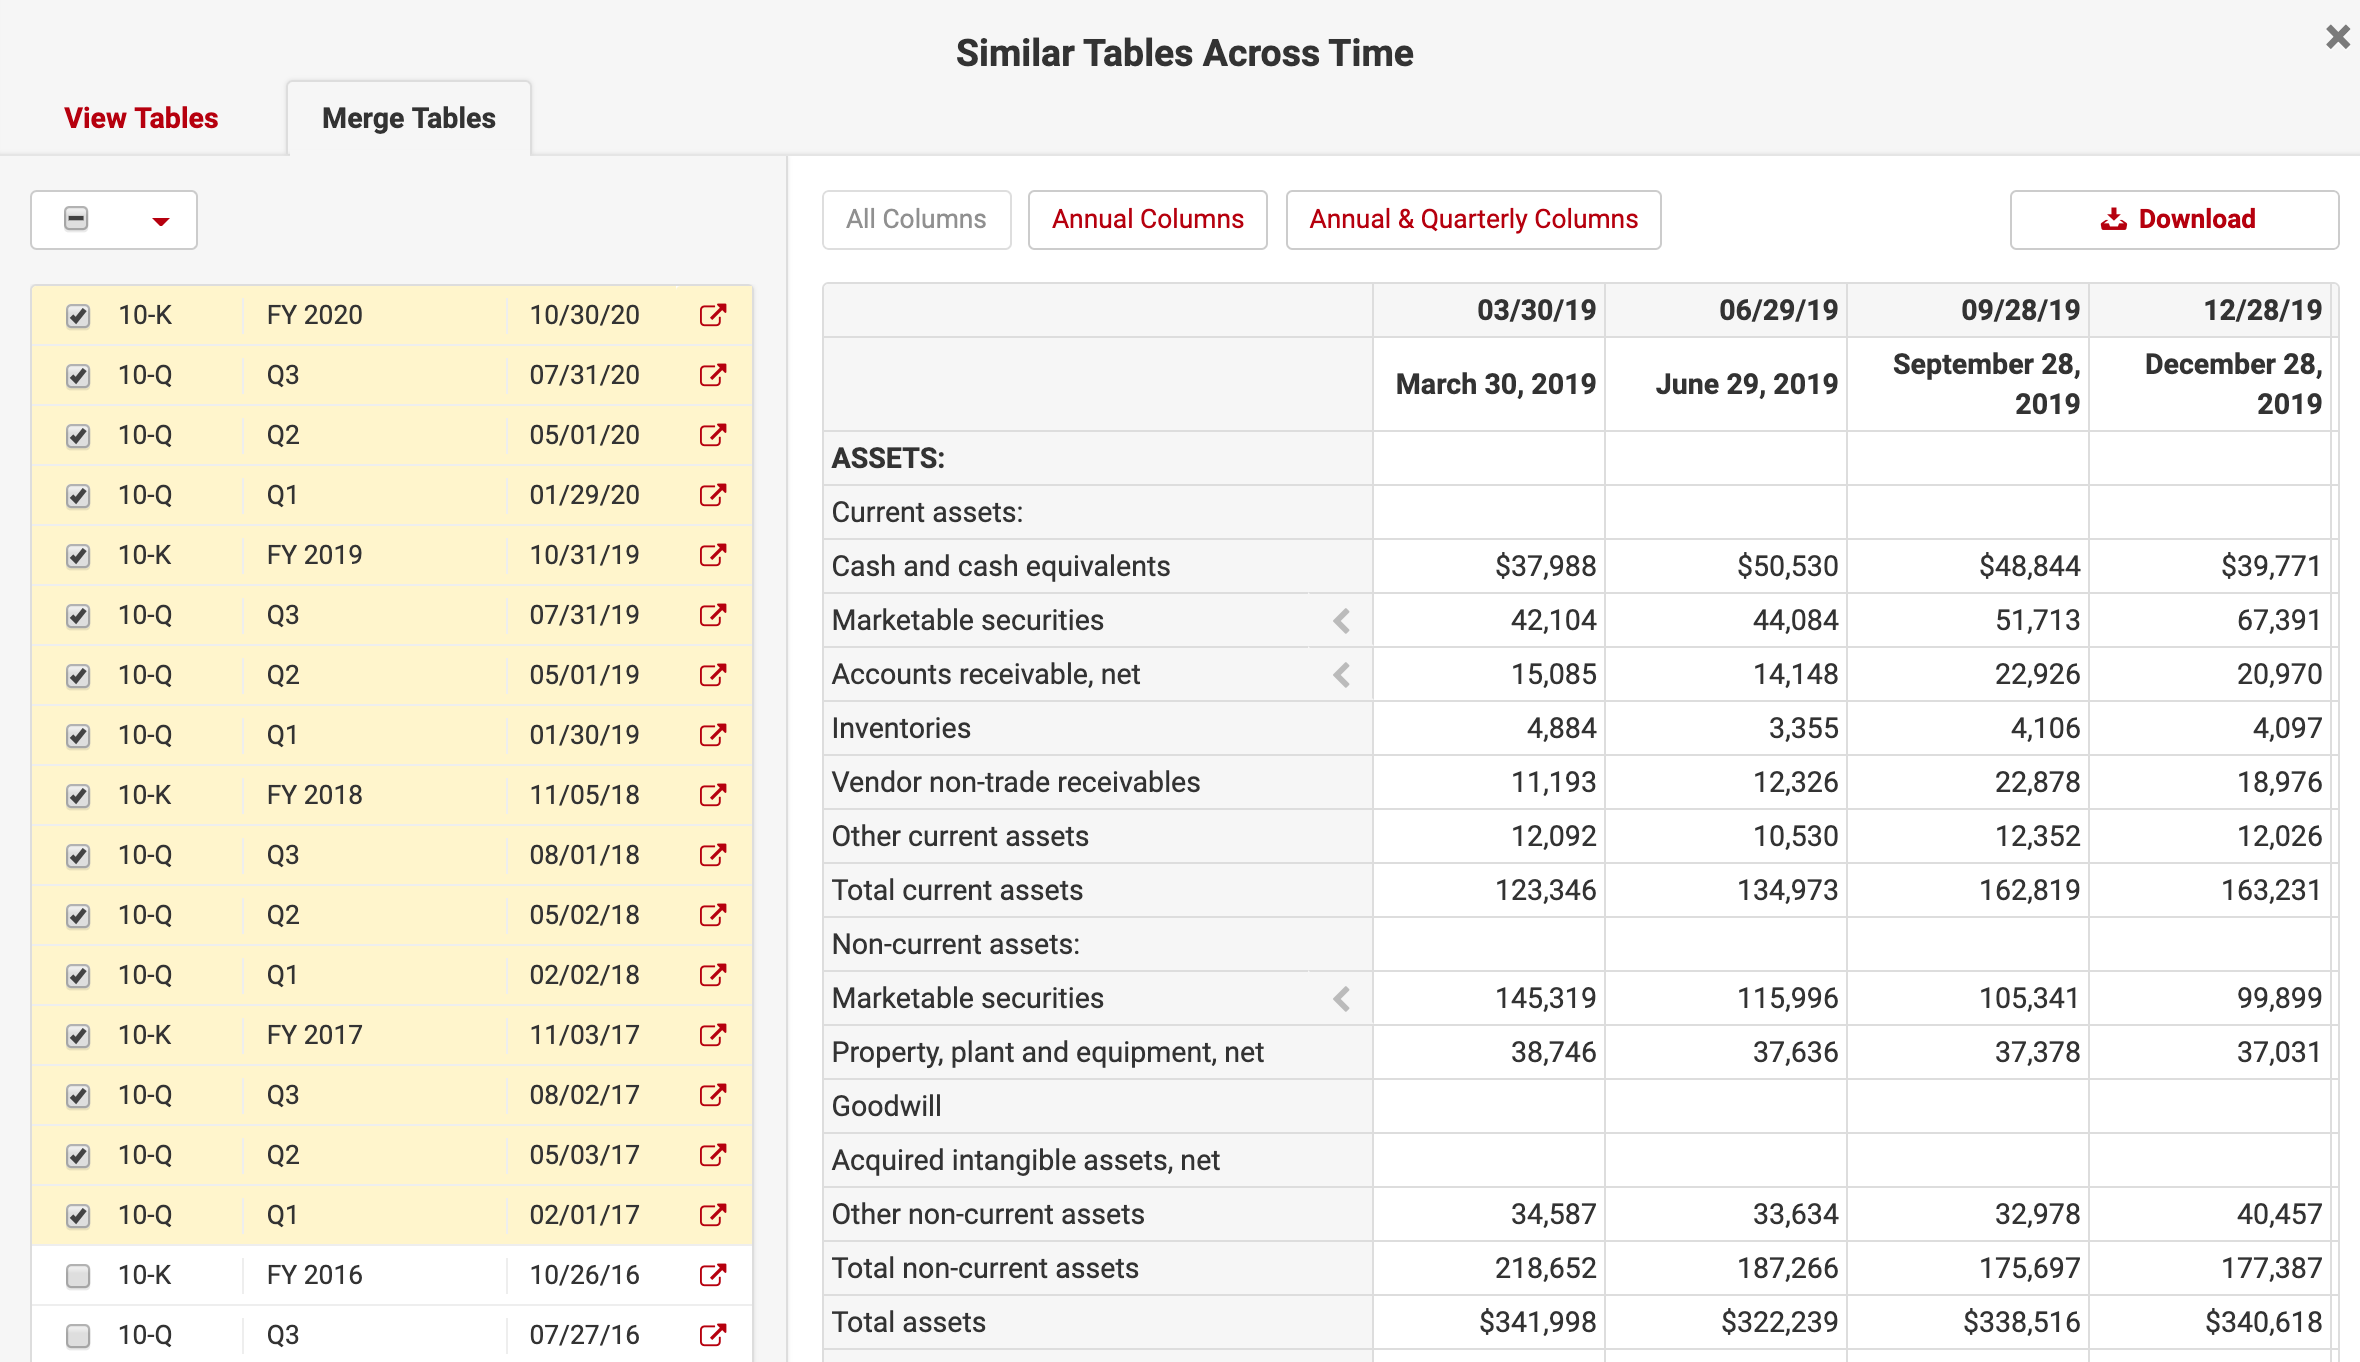Close the Similar Tables dialog
This screenshot has width=2360, height=1362.
(2337, 37)
